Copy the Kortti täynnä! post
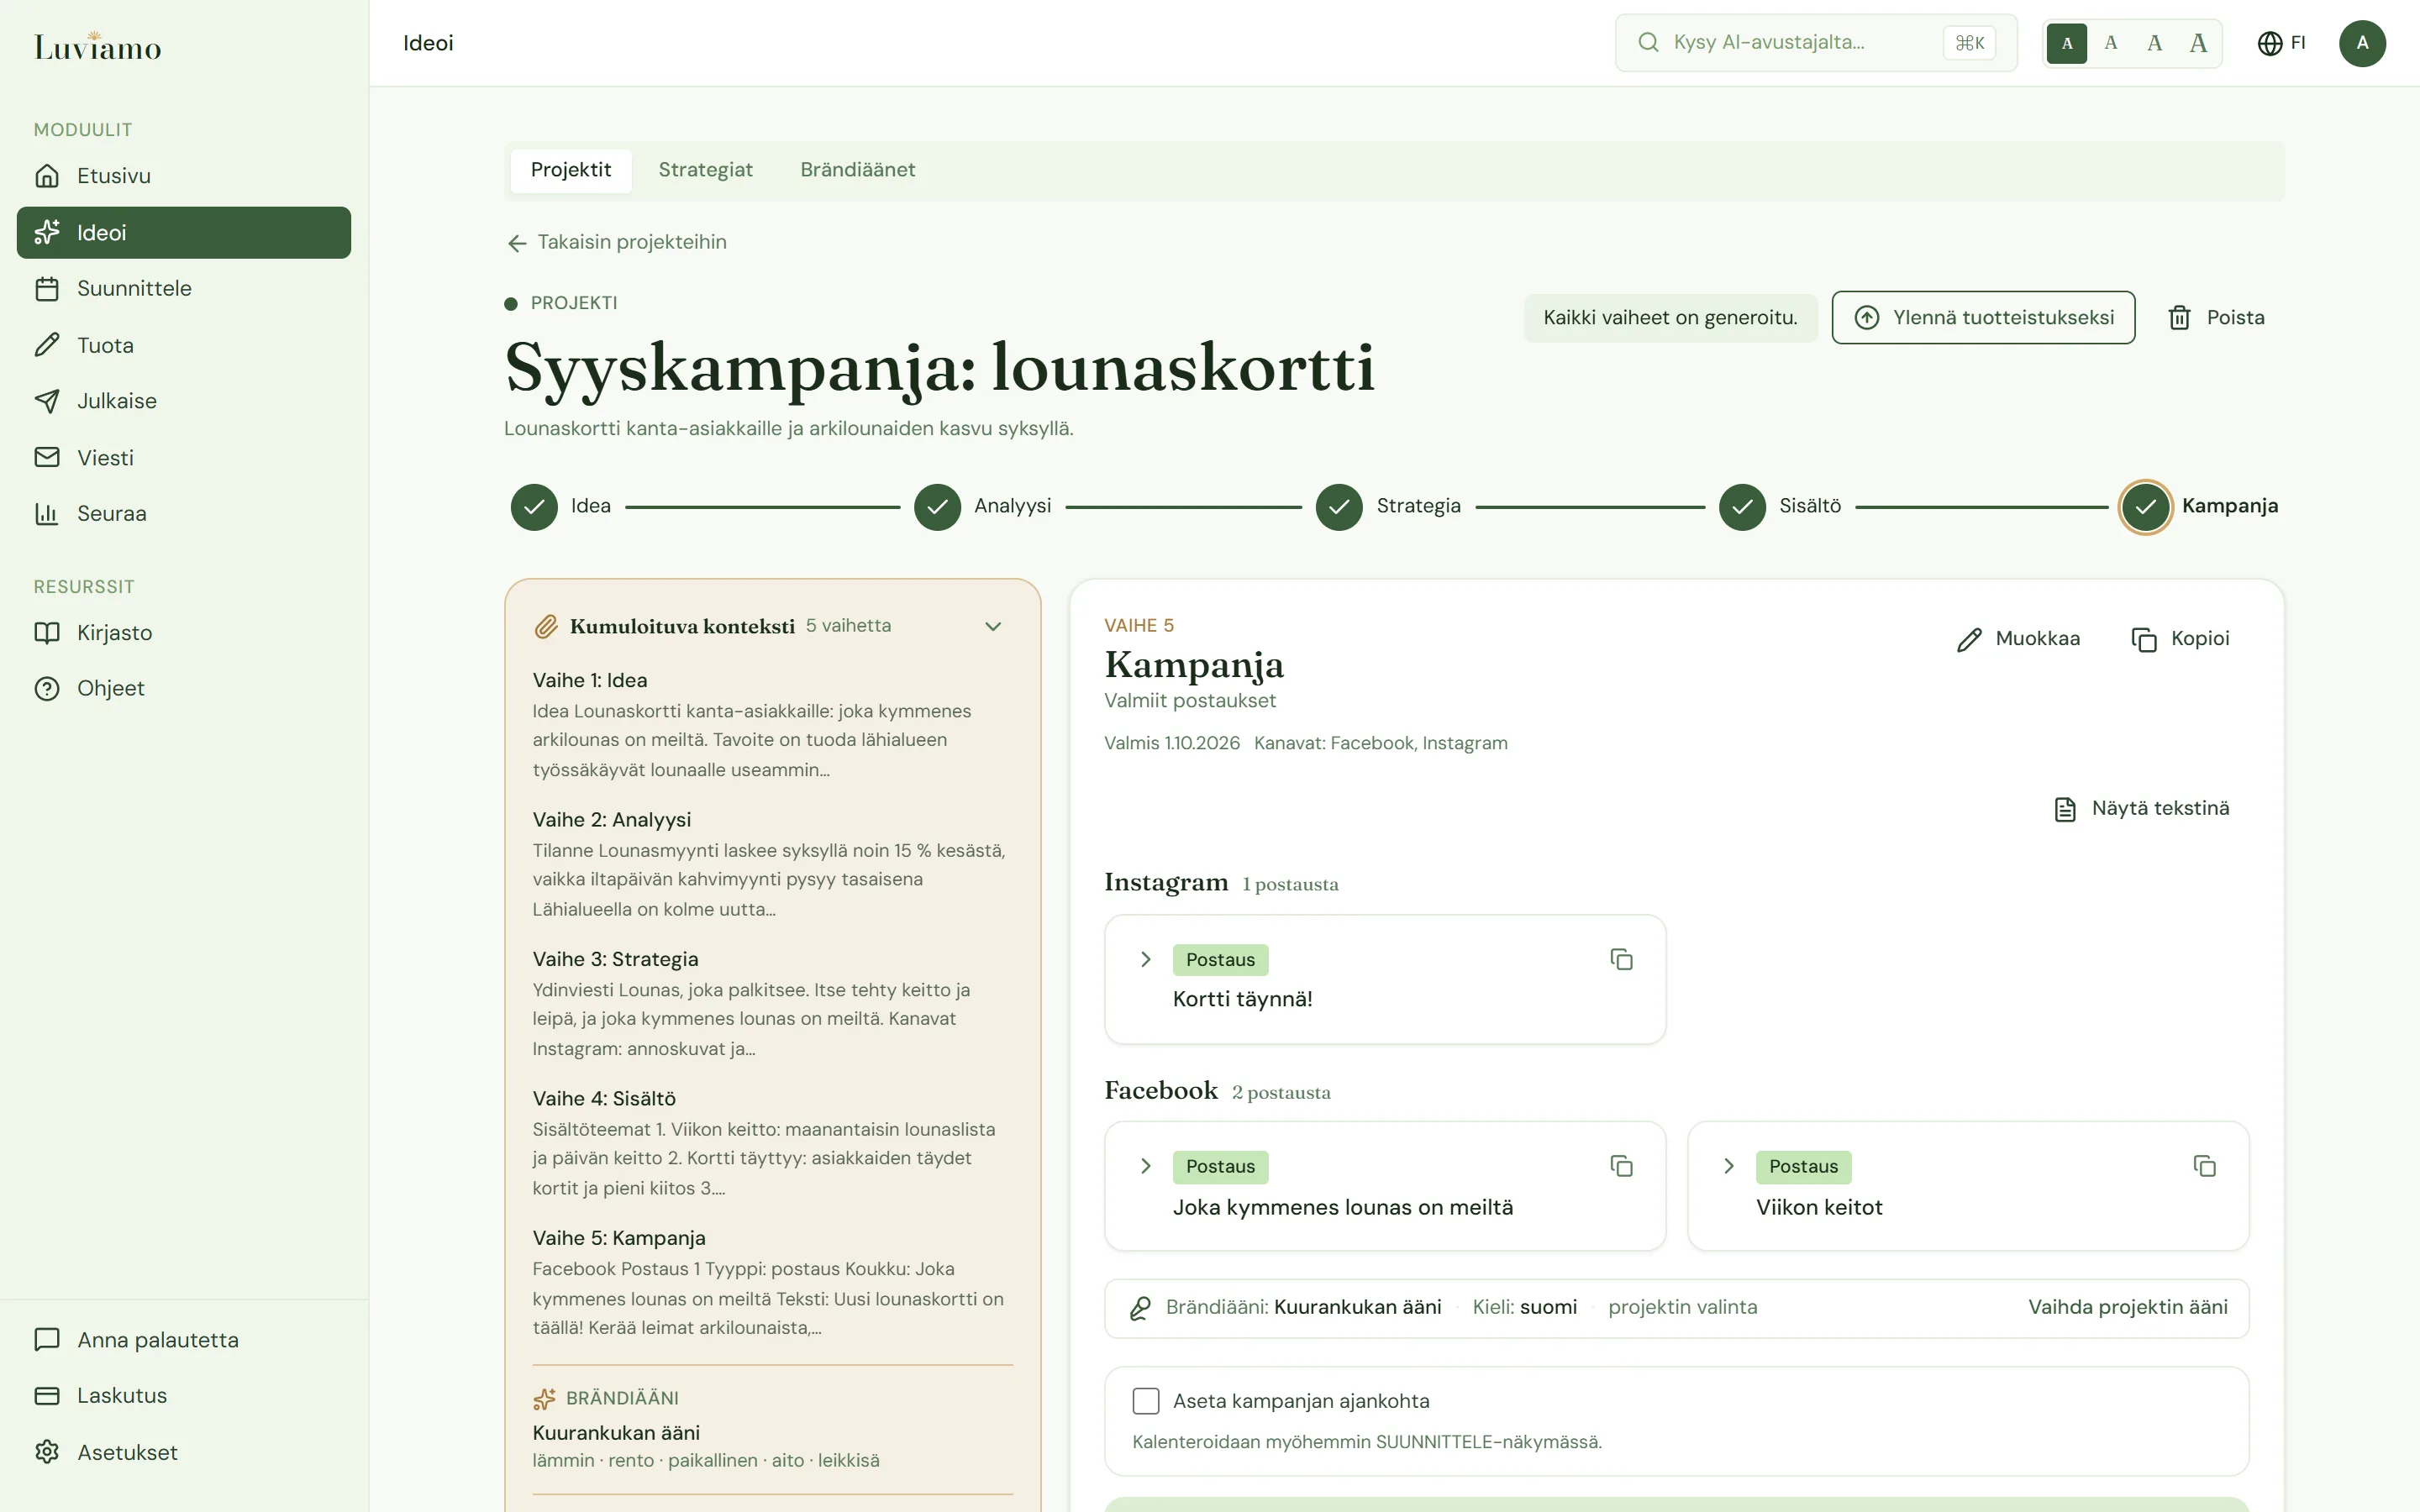This screenshot has height=1512, width=2420. 1621,959
